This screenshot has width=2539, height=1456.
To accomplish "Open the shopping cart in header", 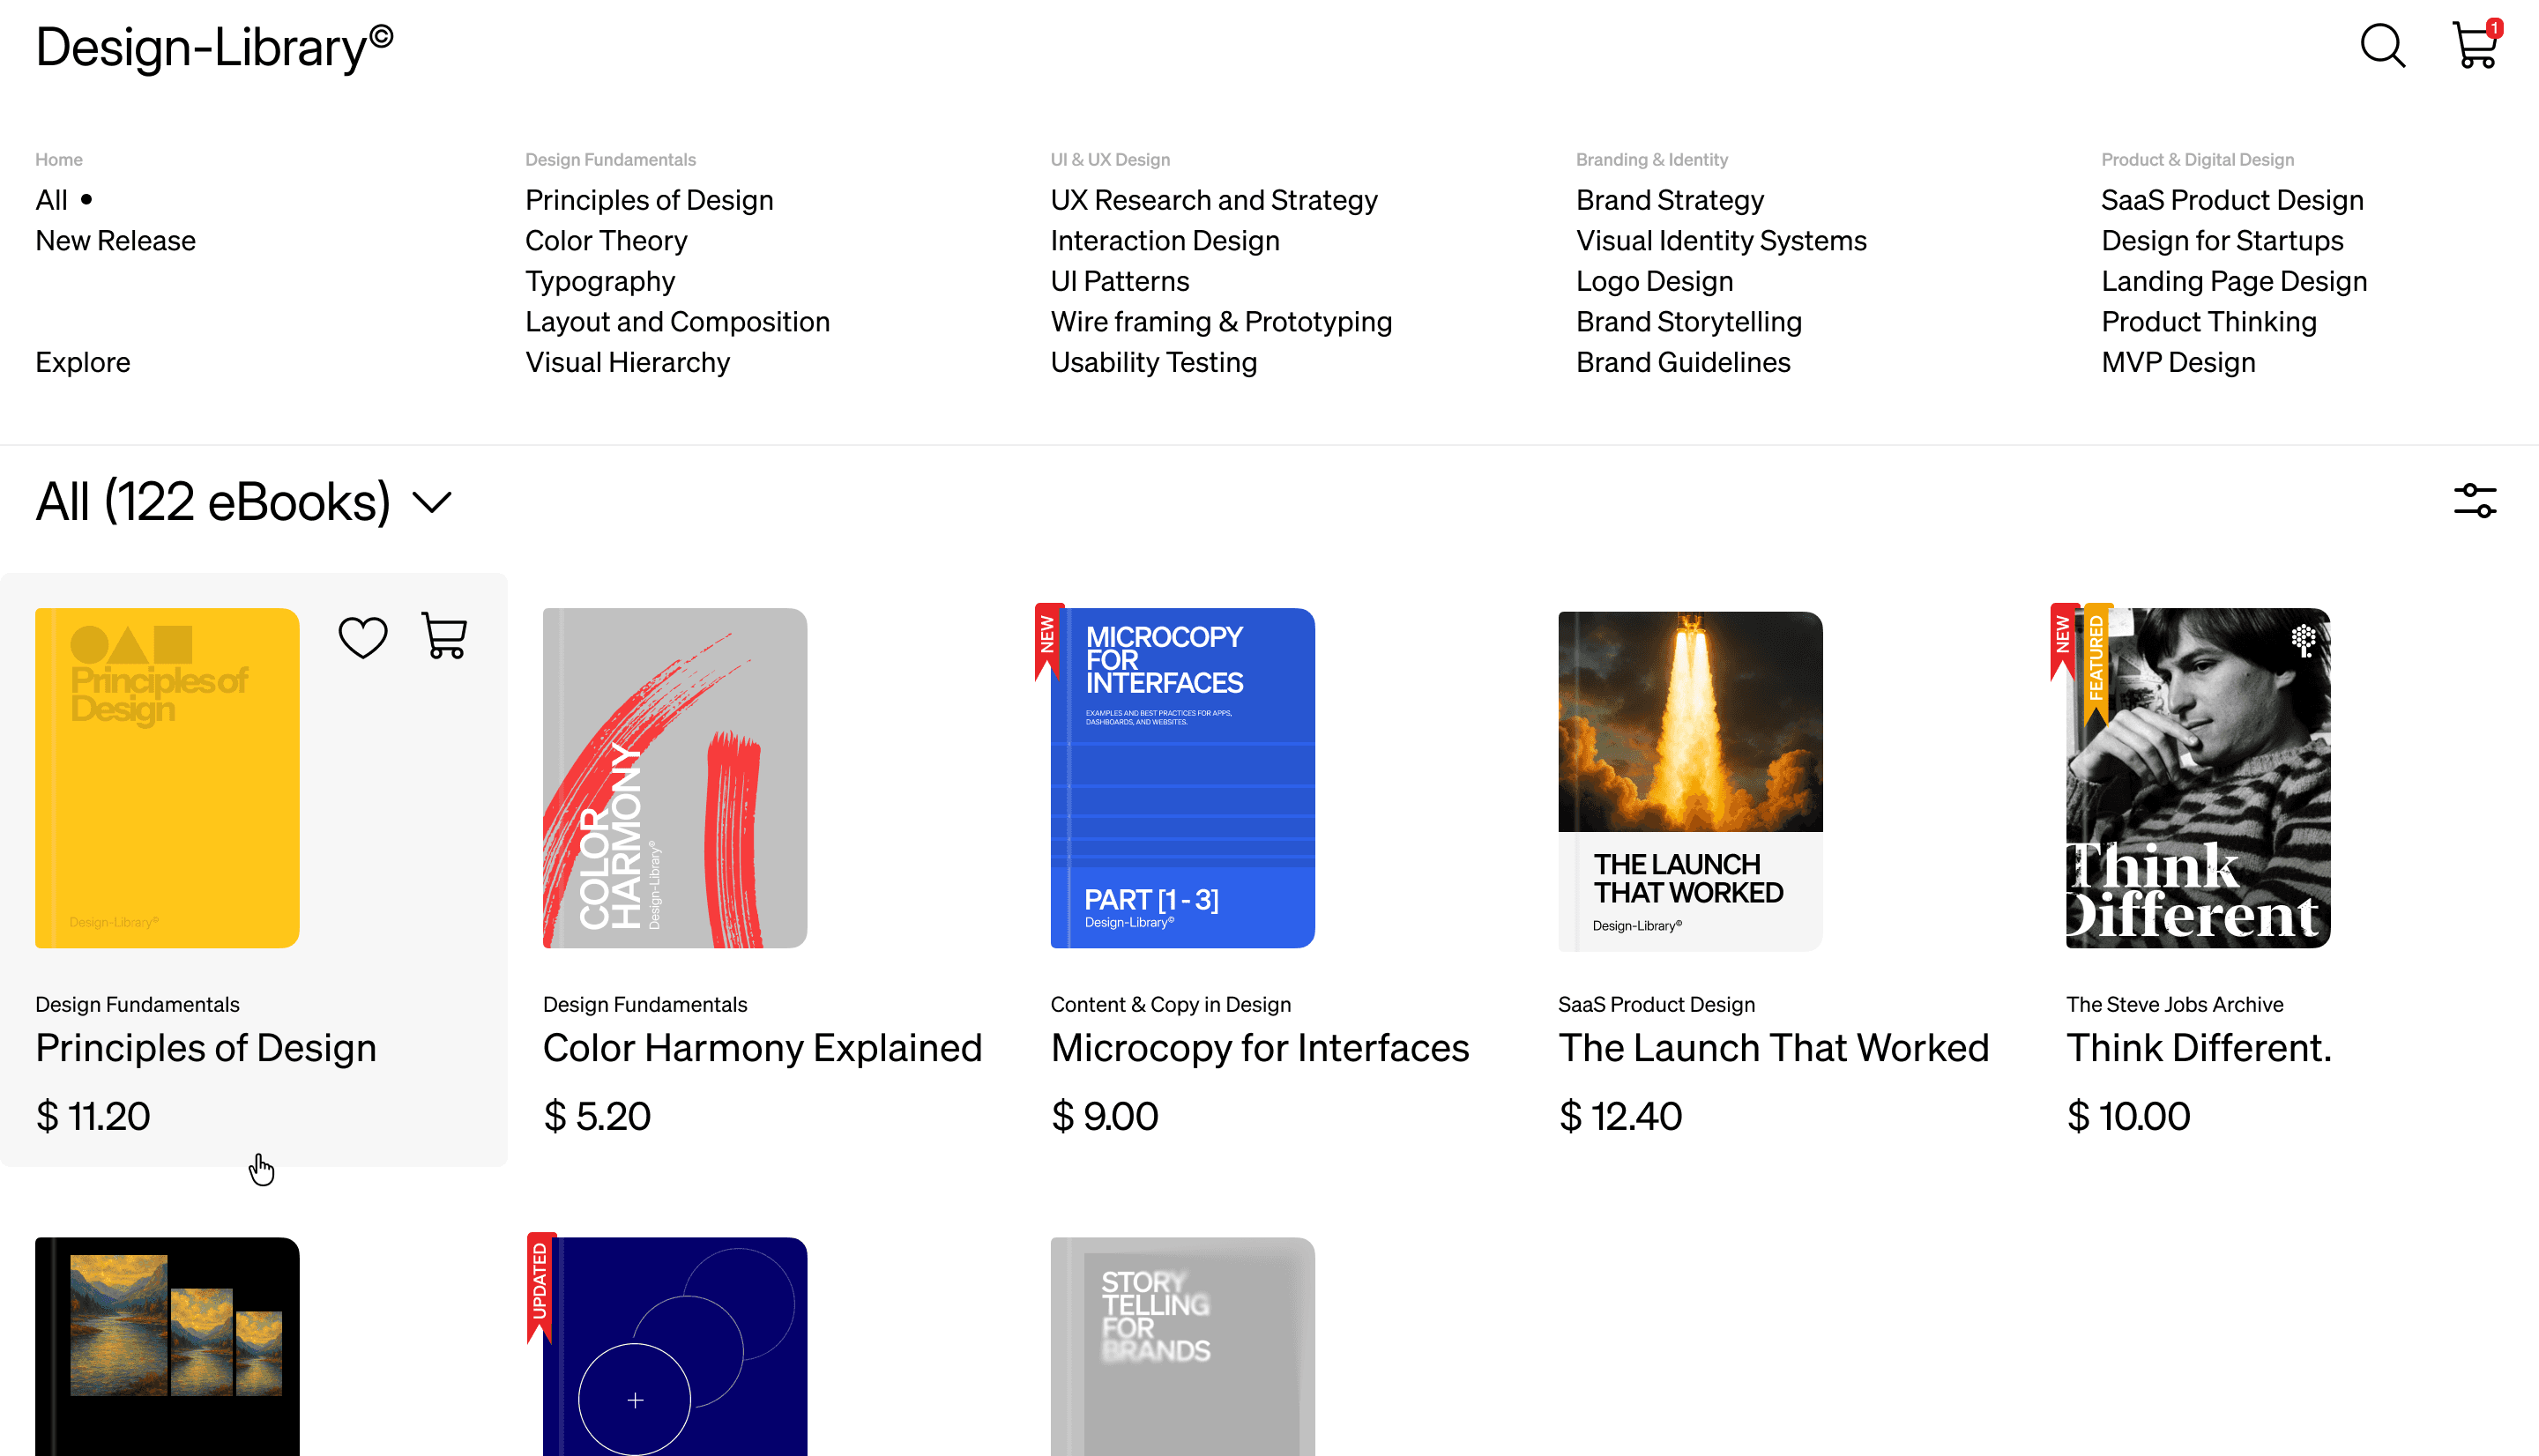I will 2475,46.
